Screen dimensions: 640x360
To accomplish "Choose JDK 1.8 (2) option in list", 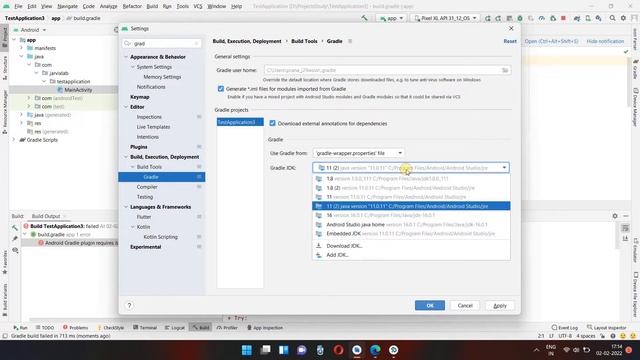I will 411,188.
